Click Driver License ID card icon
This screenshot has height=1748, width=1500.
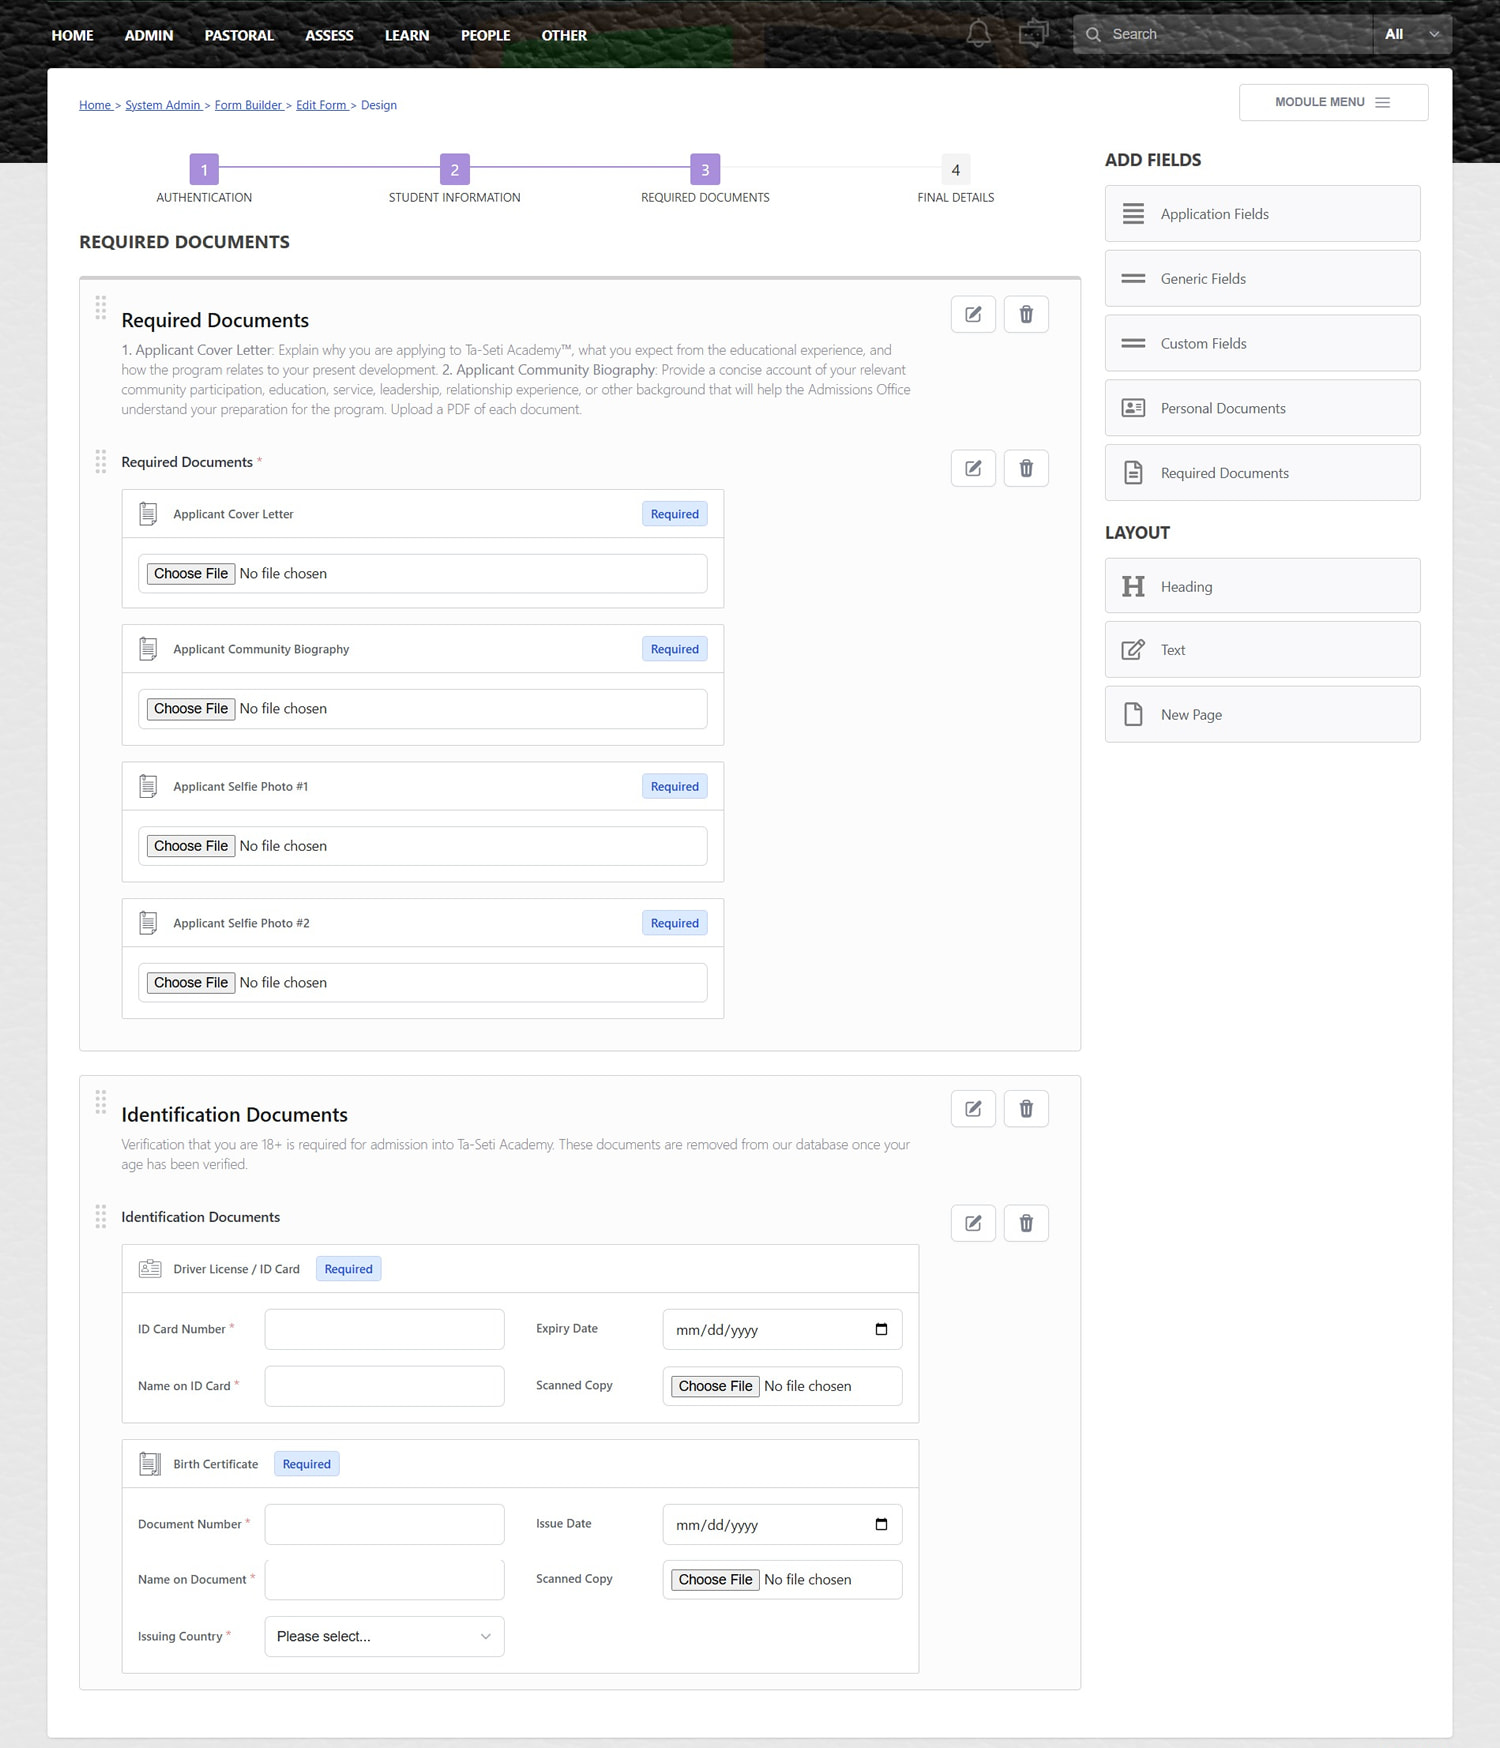[150, 1269]
